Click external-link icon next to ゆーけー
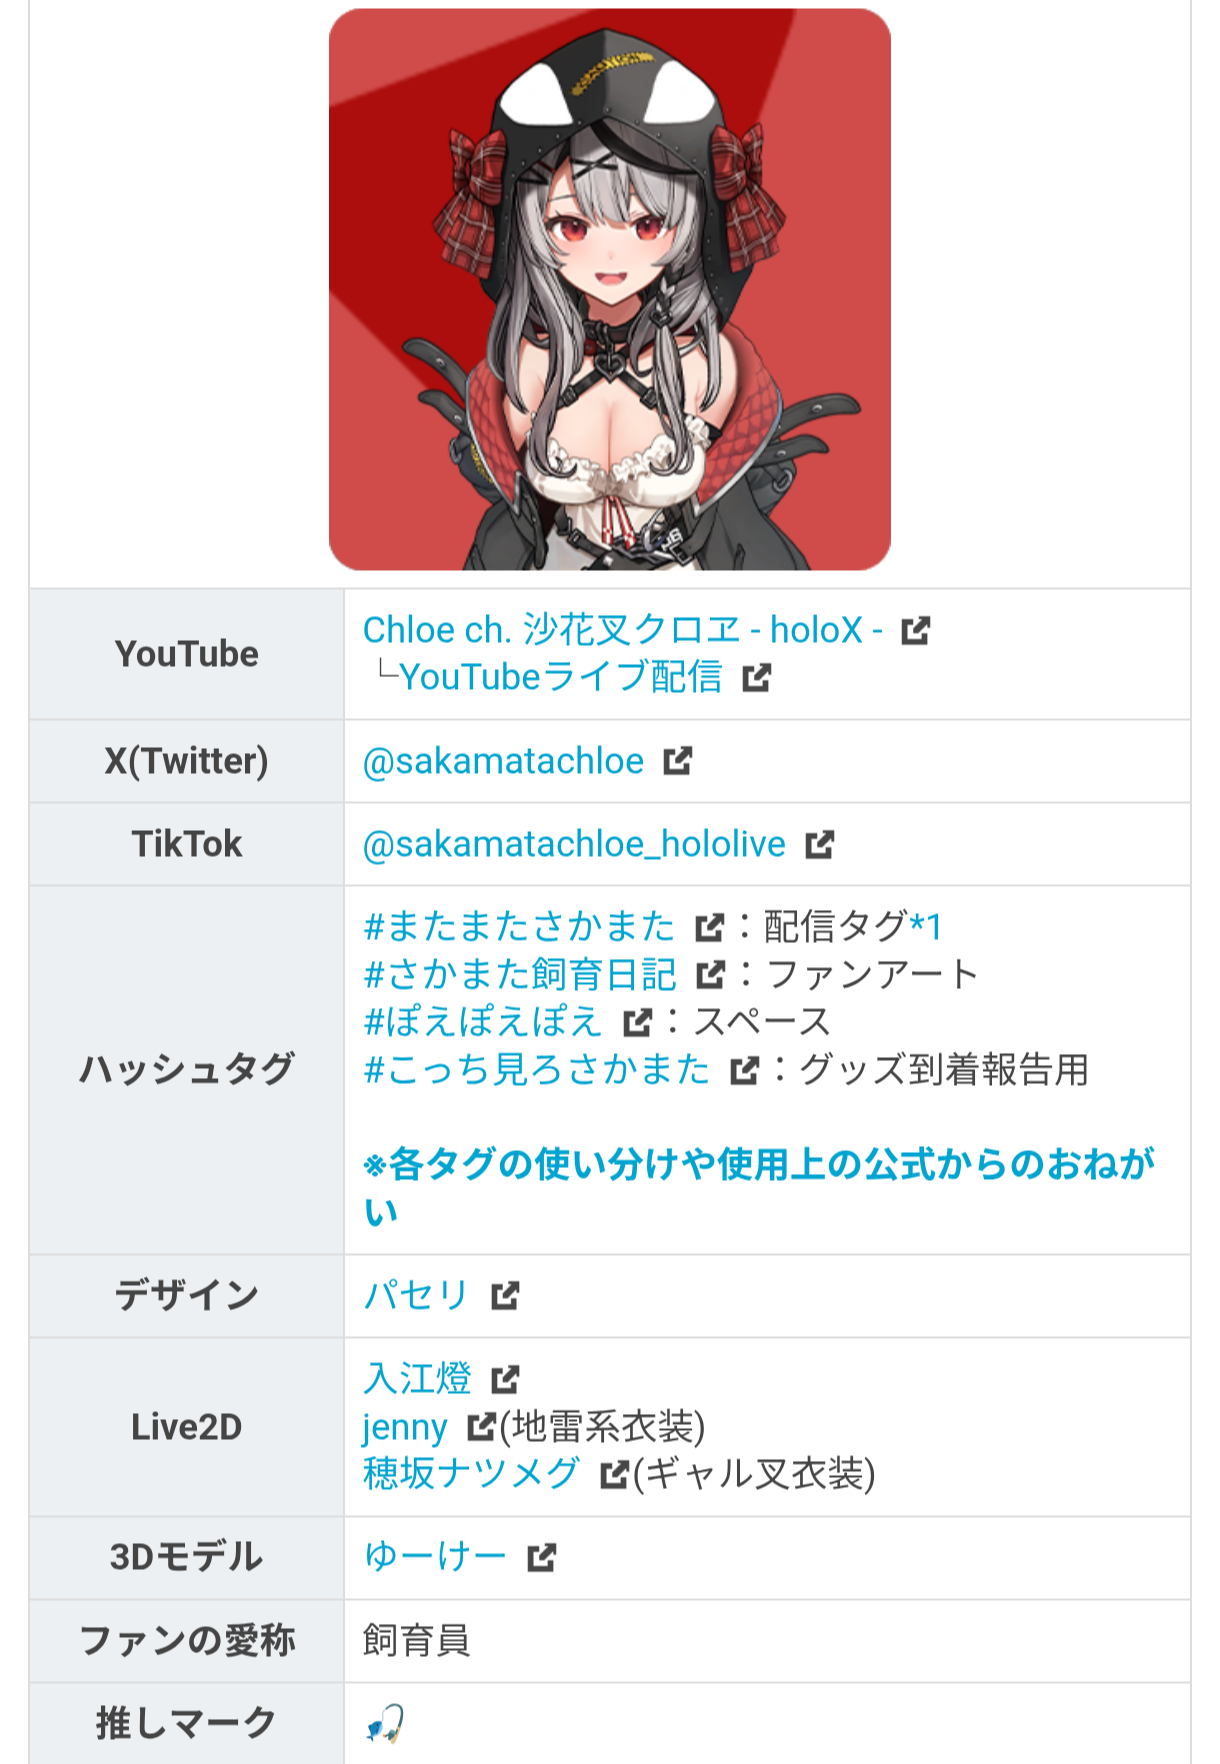Screen dimensions: 1220x1764 [542, 1557]
